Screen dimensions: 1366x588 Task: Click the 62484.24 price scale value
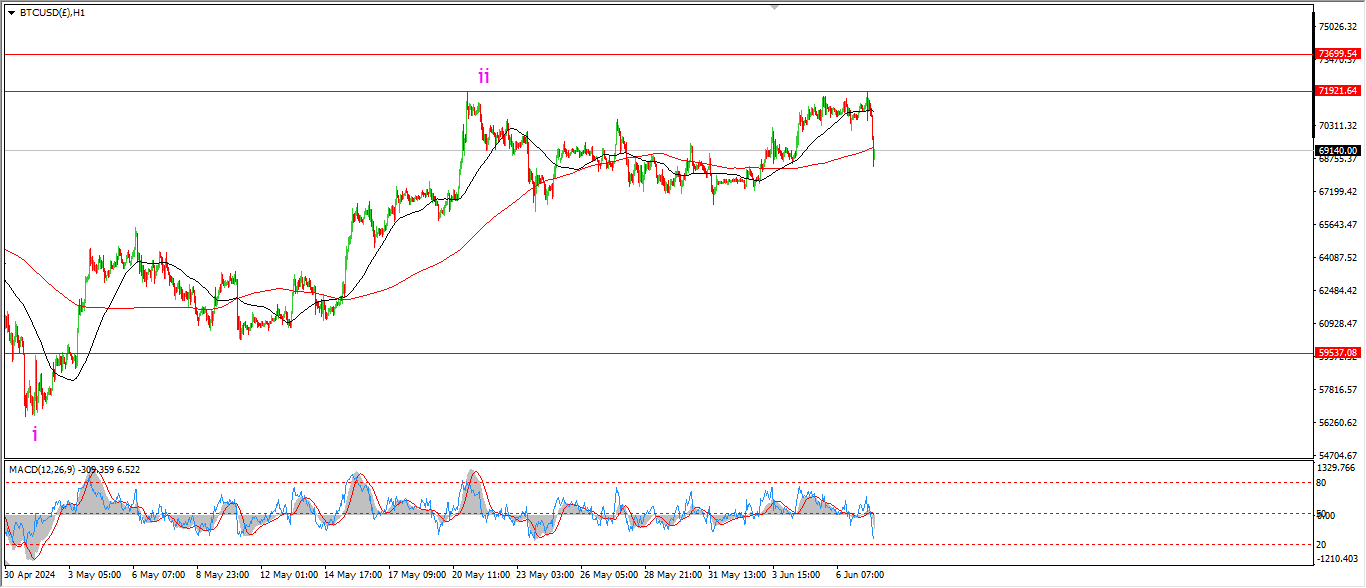point(1339,291)
